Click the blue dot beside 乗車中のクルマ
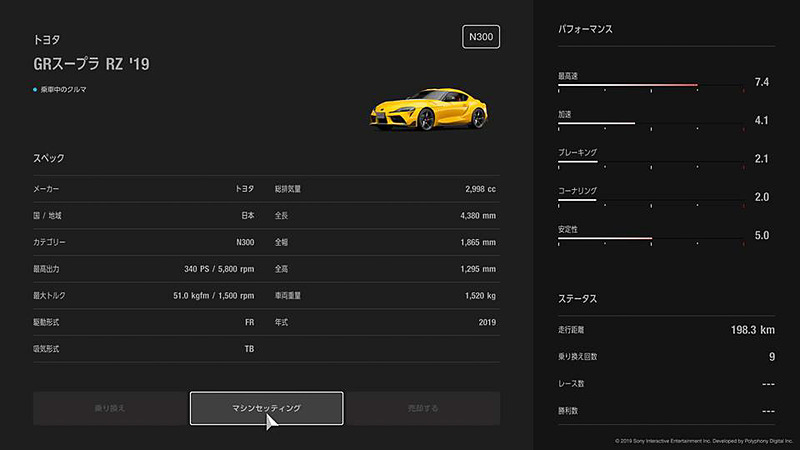Viewport: 800px width, 450px height. (35, 90)
